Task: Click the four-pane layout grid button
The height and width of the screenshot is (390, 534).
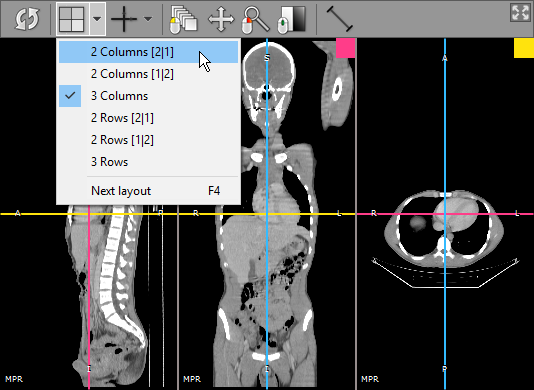Action: click(x=72, y=19)
